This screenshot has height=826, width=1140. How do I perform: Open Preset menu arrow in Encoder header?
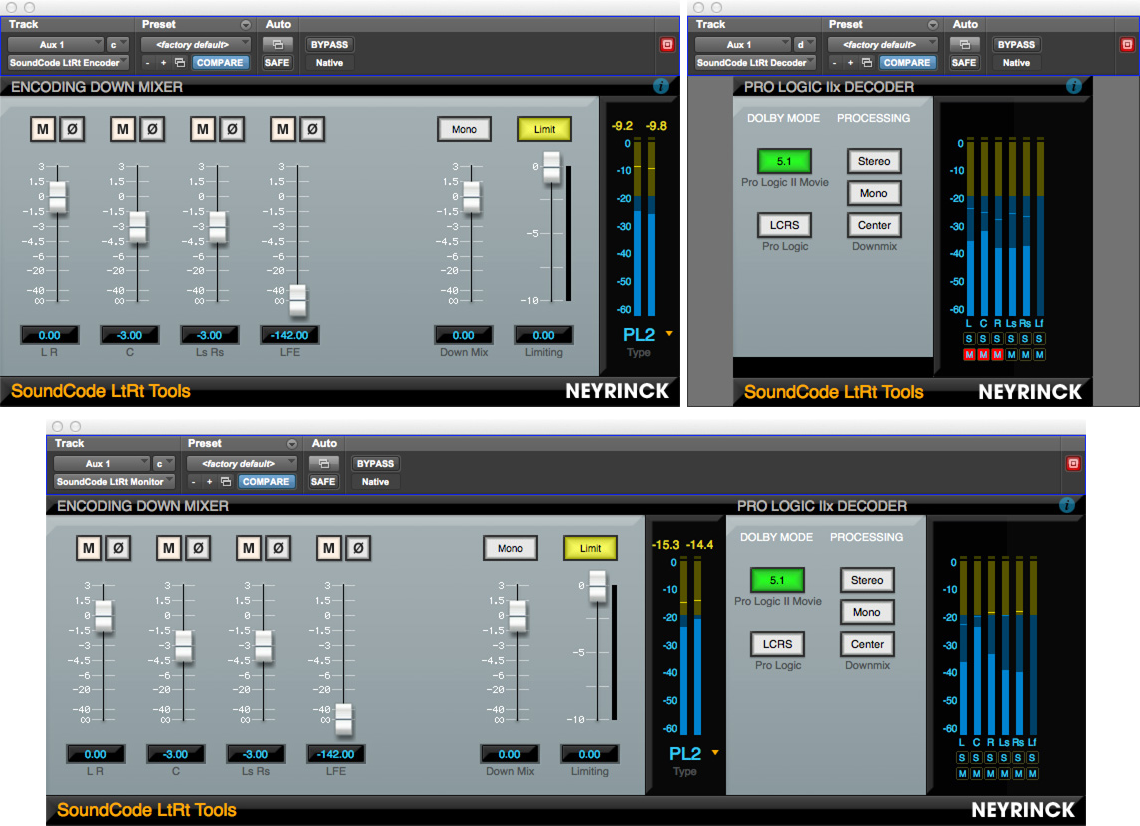(x=246, y=25)
